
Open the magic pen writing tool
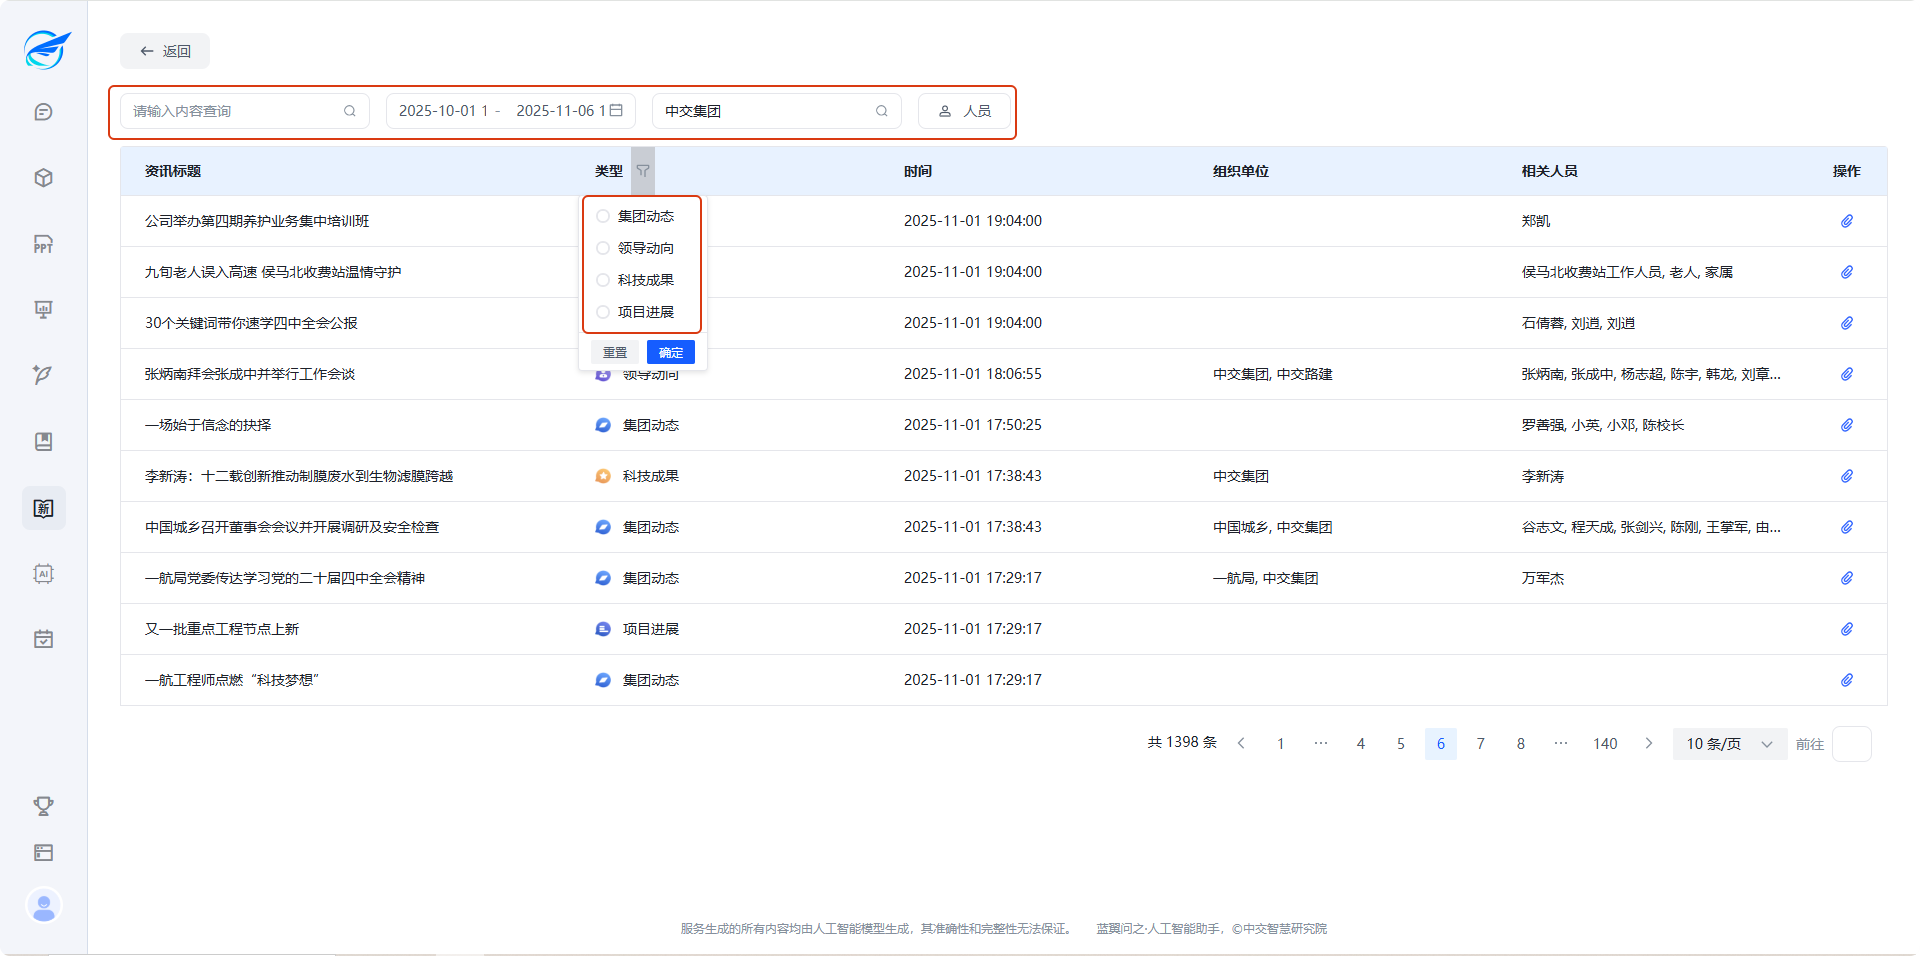coord(43,375)
